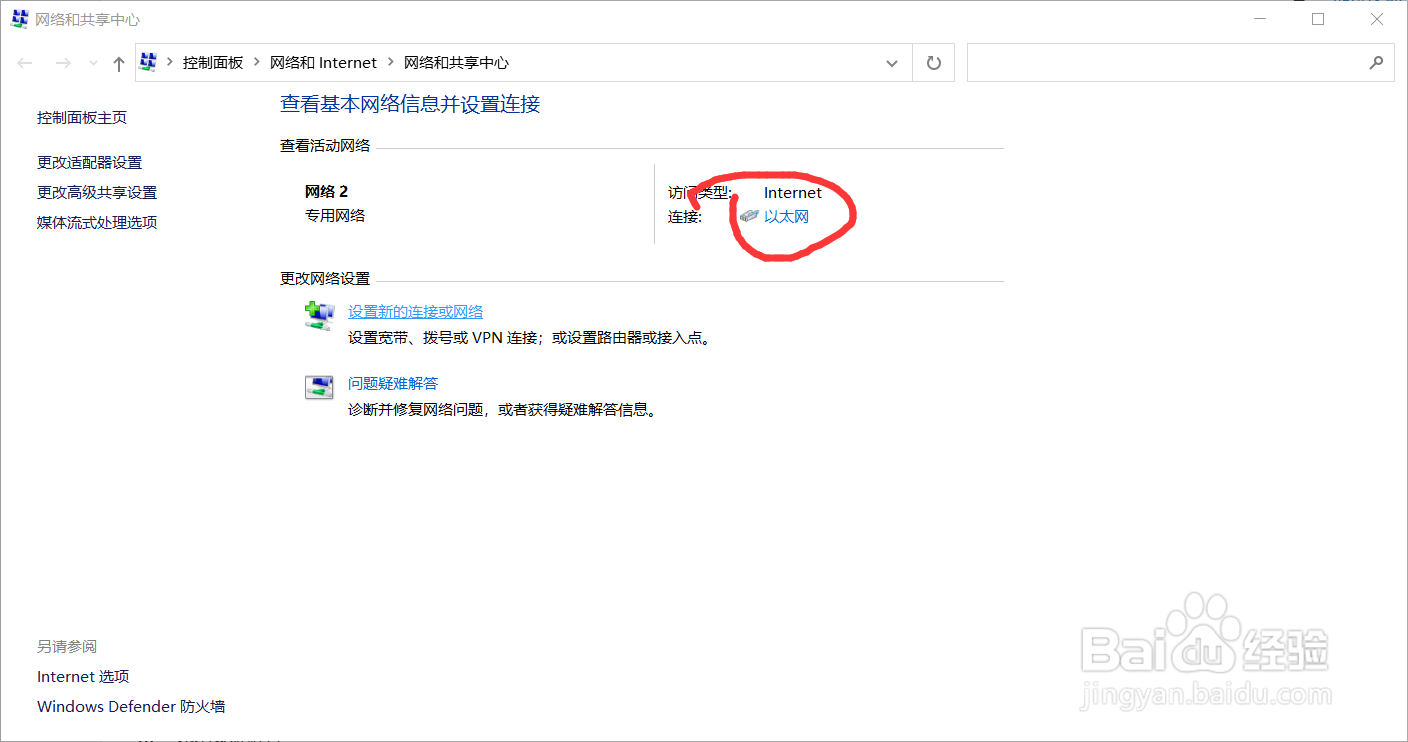Click inside the search input field
This screenshot has width=1408, height=742.
click(1150, 62)
